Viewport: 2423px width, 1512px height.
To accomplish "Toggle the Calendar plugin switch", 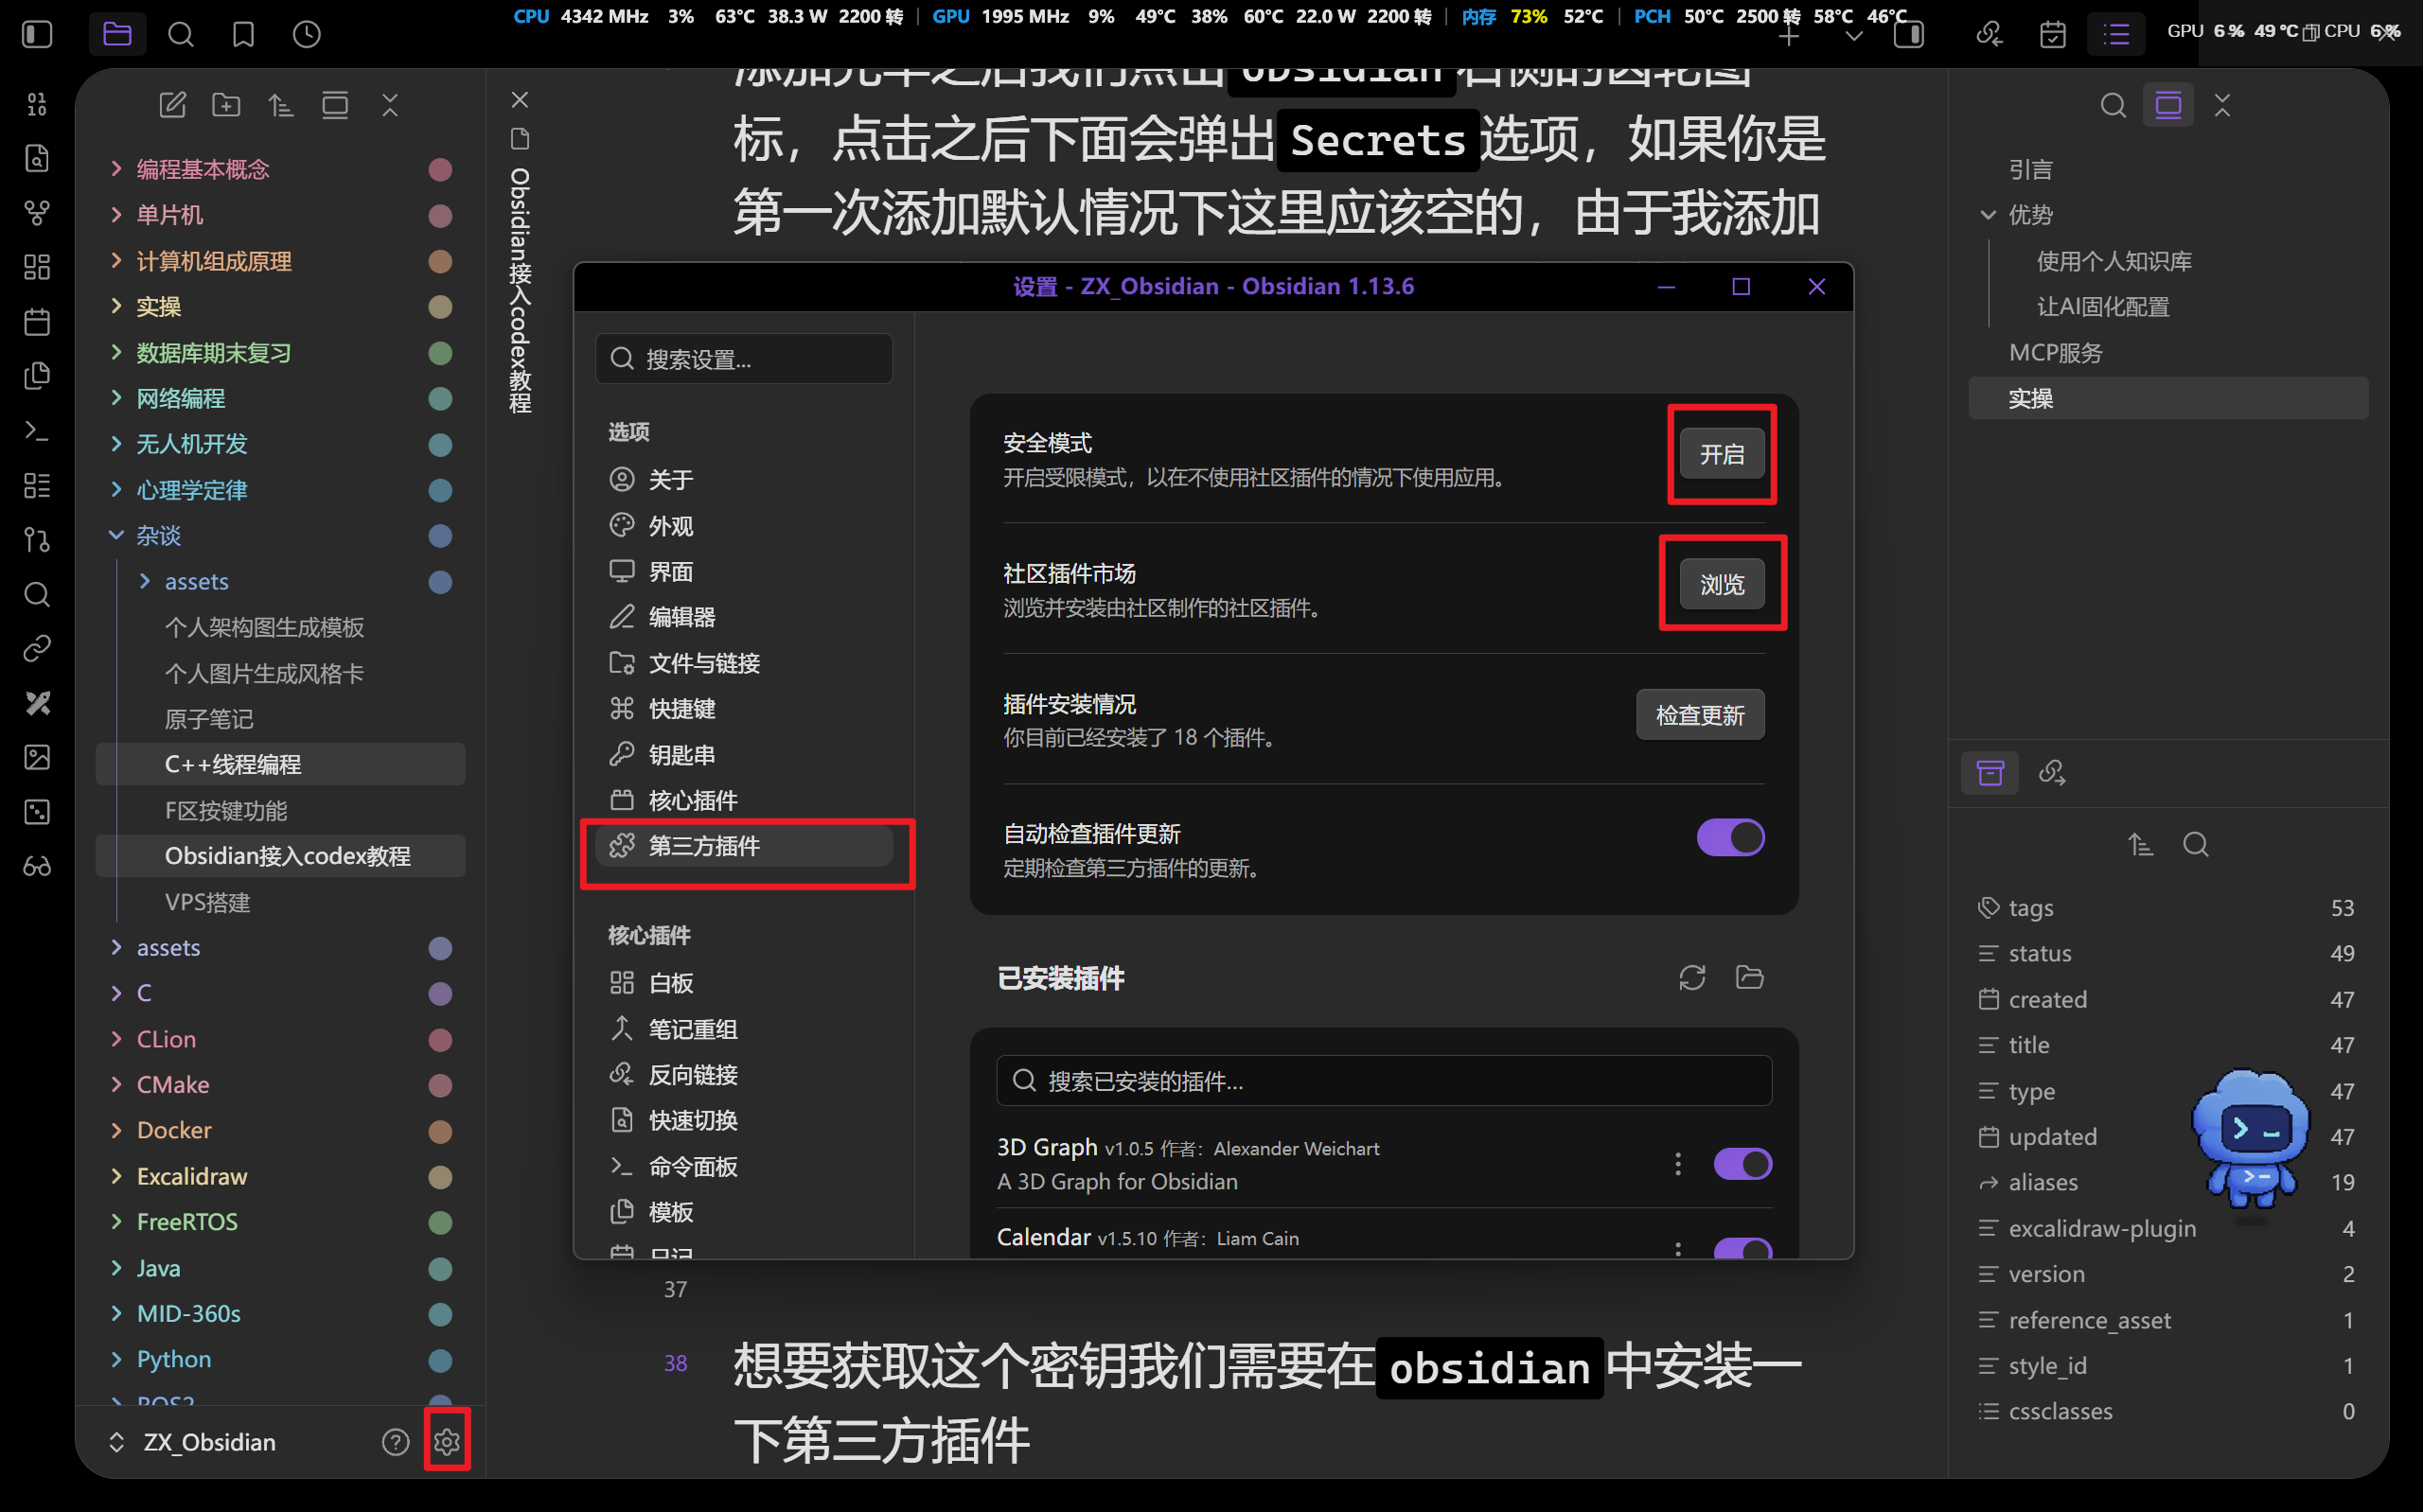I will [x=1742, y=1249].
